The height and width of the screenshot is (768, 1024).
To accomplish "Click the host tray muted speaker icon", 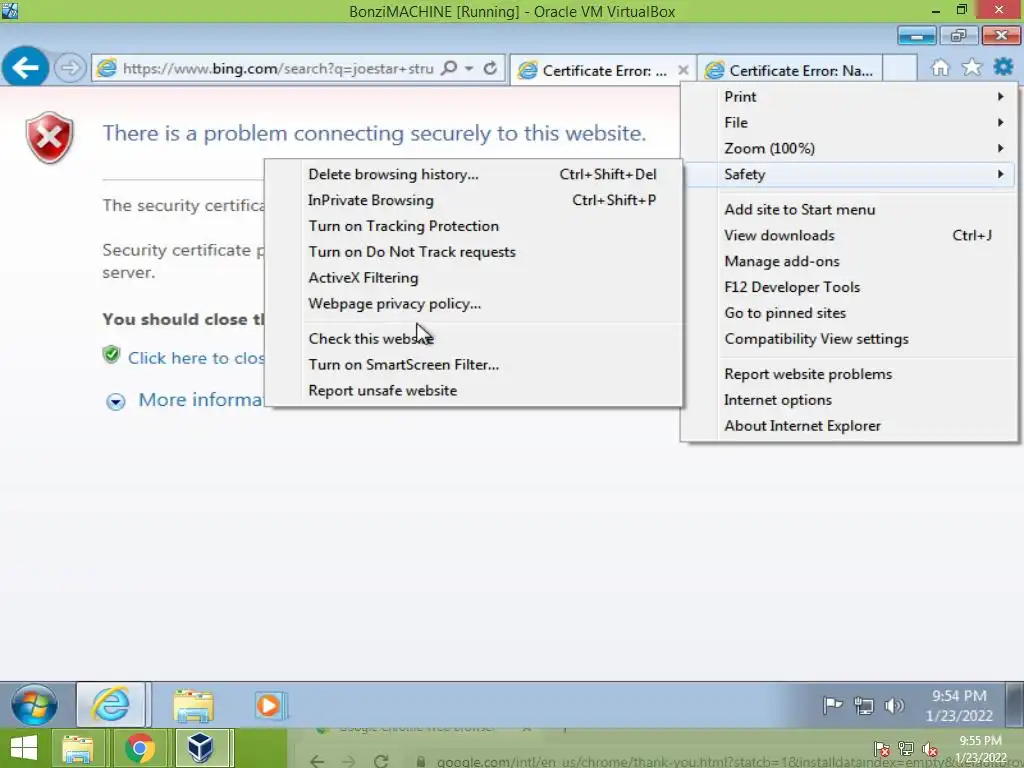I will coord(930,749).
